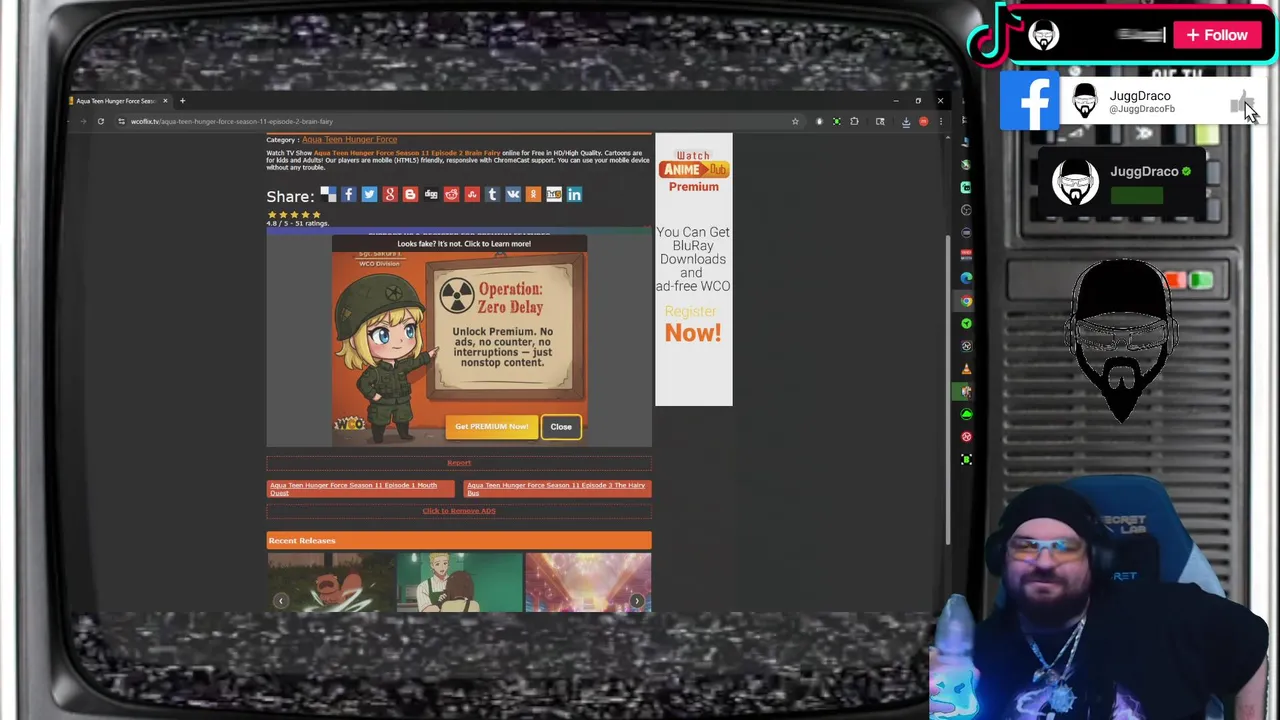Click the TikTok logo in stream overlay

(x=994, y=35)
